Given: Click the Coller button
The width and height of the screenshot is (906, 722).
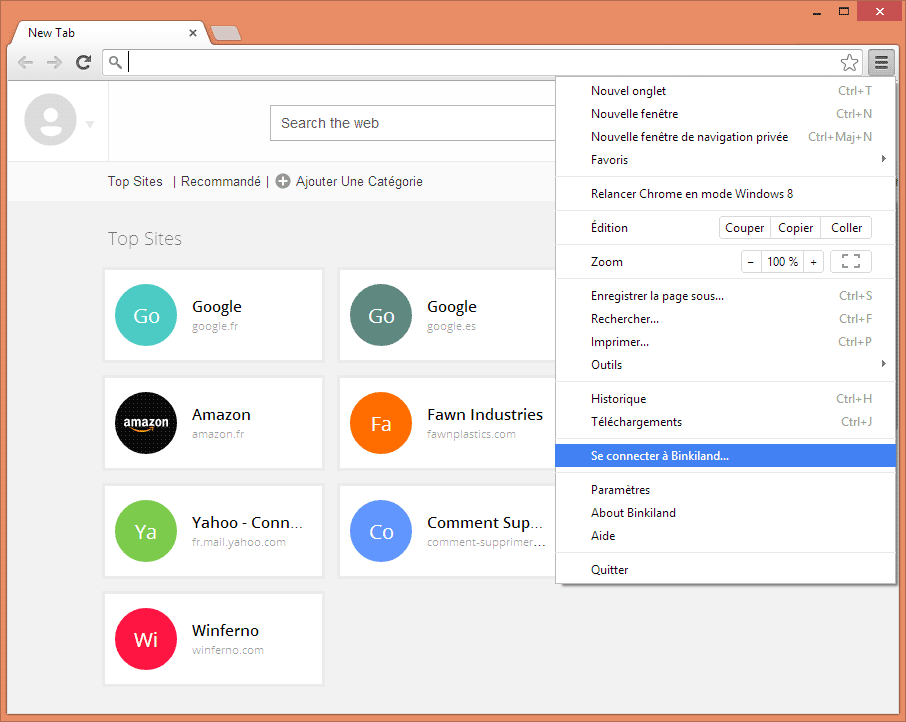Looking at the screenshot, I should [x=846, y=228].
